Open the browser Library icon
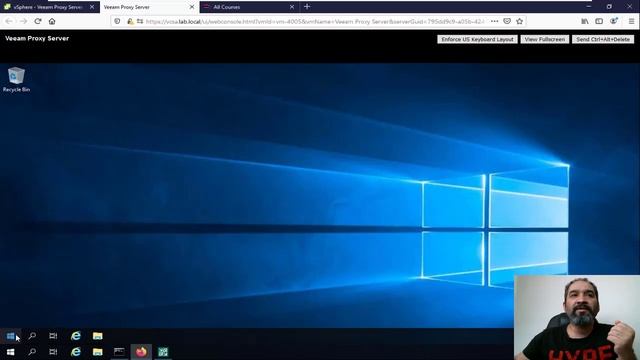This screenshot has height=360, width=640. coord(585,21)
